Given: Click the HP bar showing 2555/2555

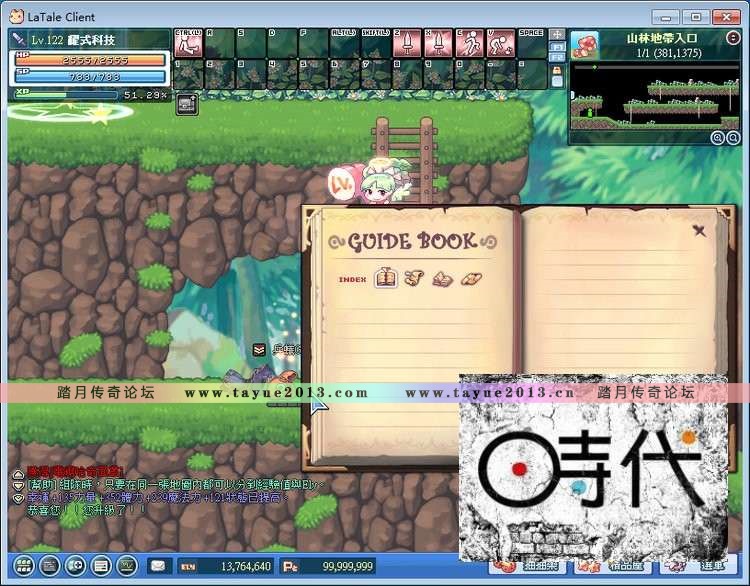Looking at the screenshot, I should click(89, 60).
